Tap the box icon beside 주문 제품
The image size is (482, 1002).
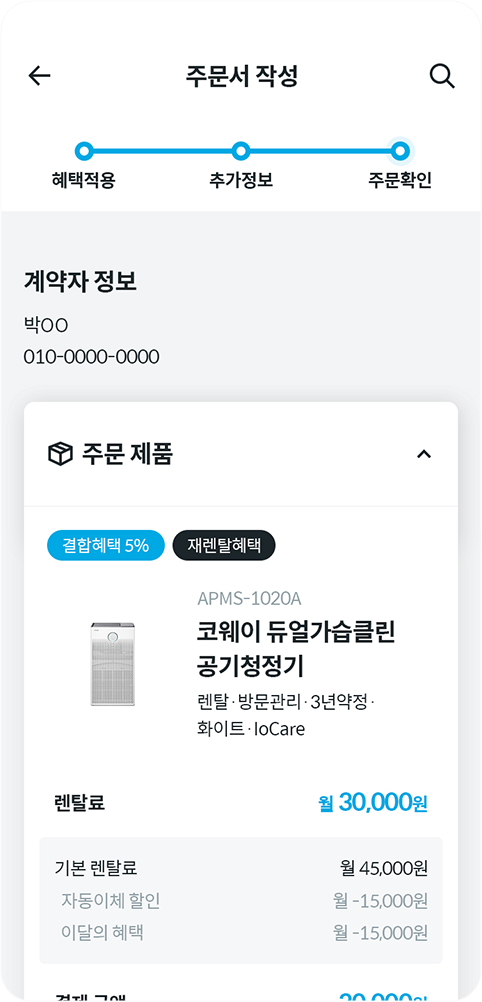[59, 454]
